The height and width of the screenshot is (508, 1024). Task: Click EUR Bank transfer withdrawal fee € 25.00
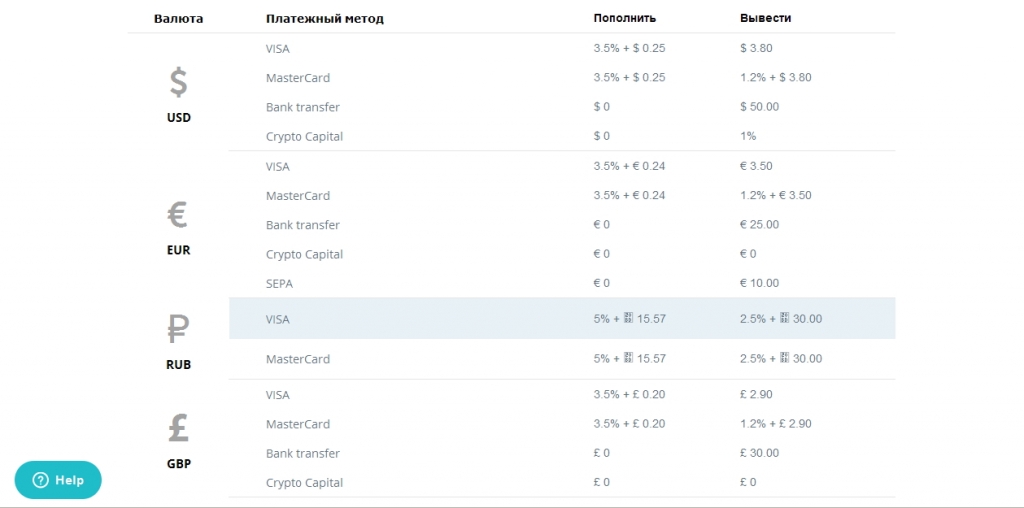tap(760, 225)
